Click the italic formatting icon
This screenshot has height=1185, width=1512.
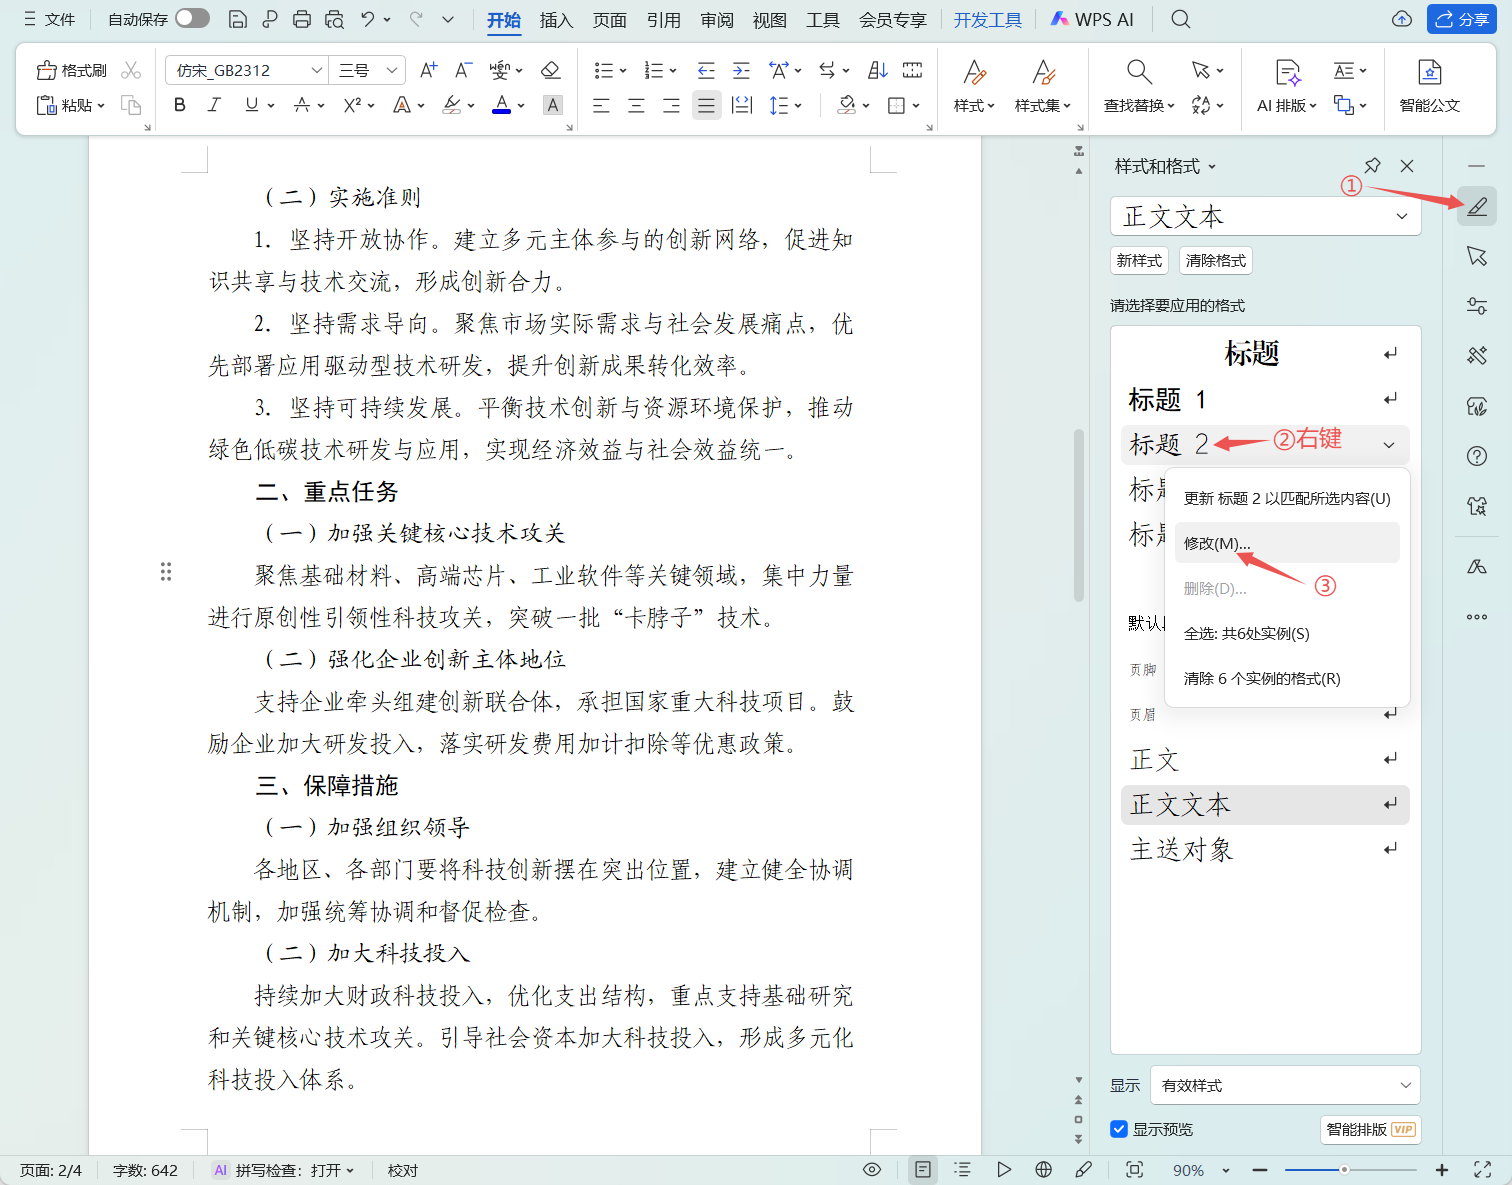[x=214, y=105]
